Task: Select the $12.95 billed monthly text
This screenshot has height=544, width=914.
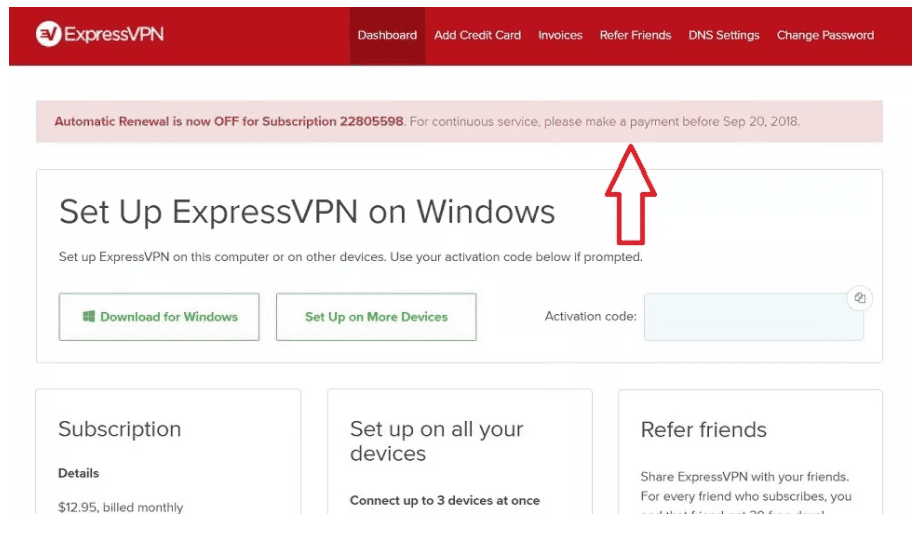Action: (x=120, y=507)
